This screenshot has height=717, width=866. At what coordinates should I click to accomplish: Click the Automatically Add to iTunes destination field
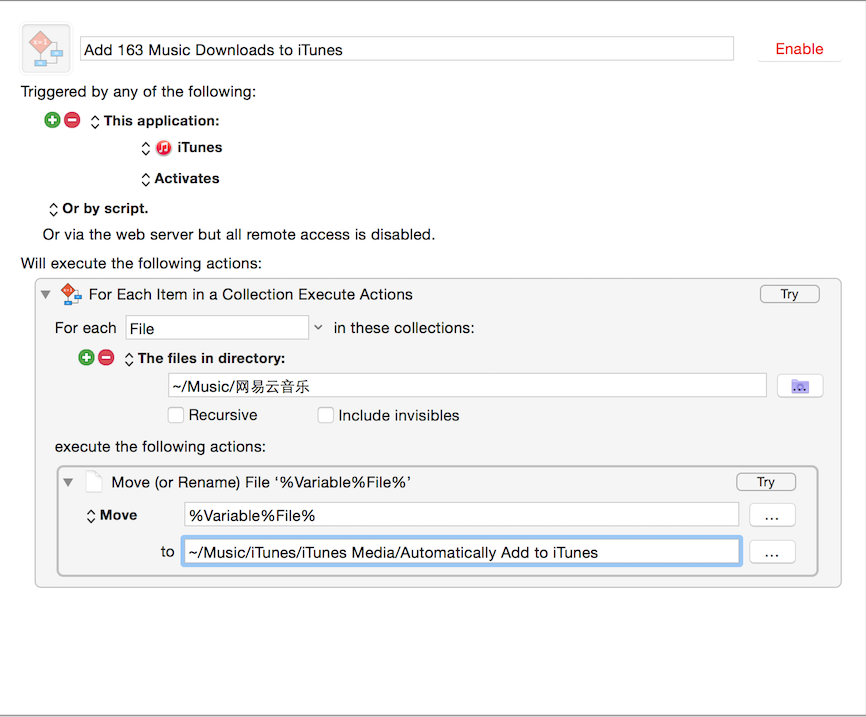click(461, 551)
